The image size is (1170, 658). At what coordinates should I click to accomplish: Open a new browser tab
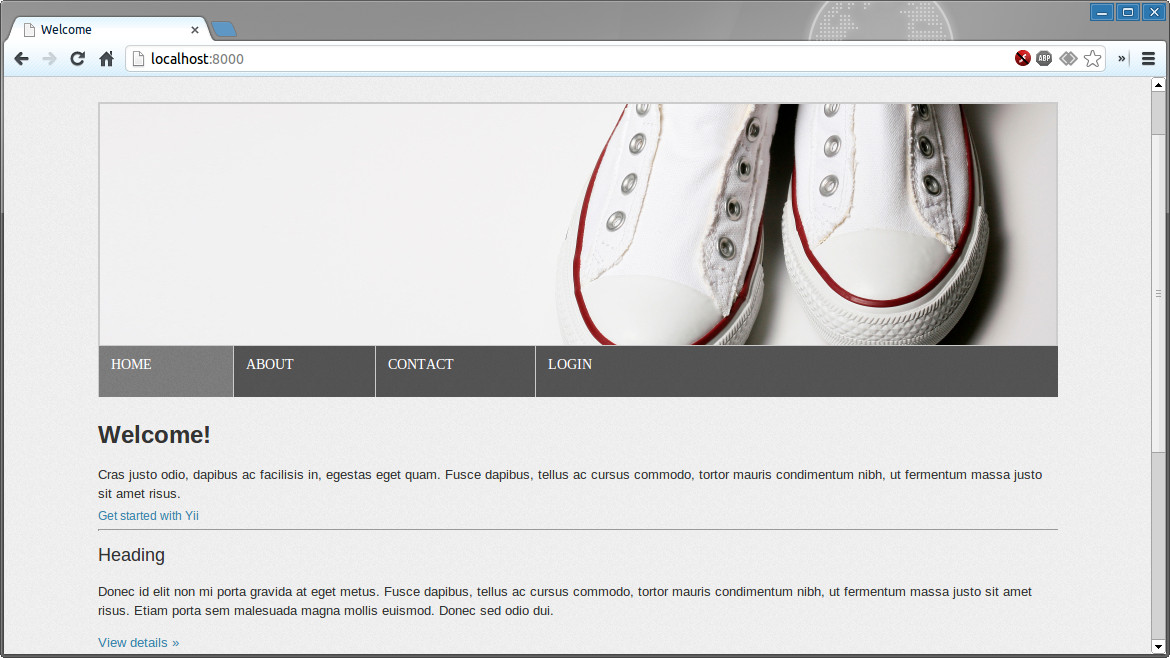[x=224, y=29]
